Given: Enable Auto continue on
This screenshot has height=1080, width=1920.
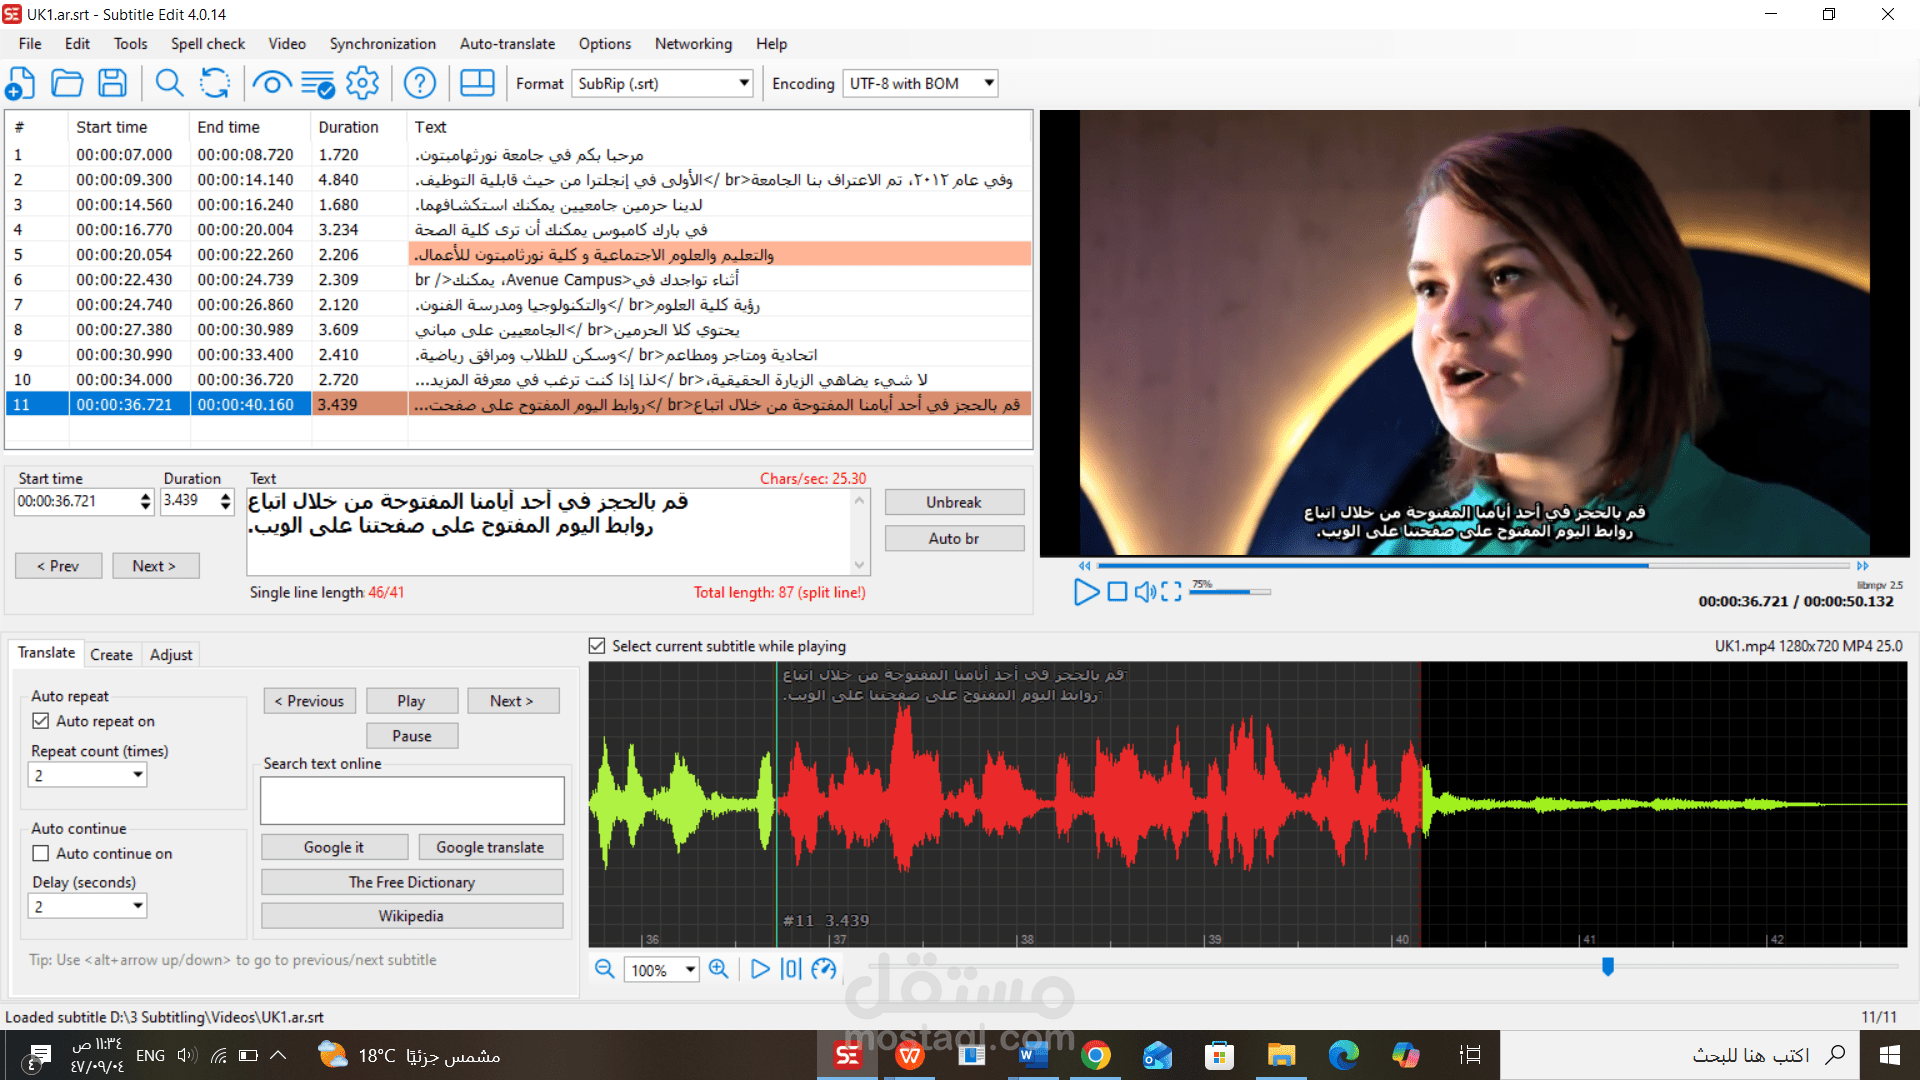Looking at the screenshot, I should [x=41, y=853].
